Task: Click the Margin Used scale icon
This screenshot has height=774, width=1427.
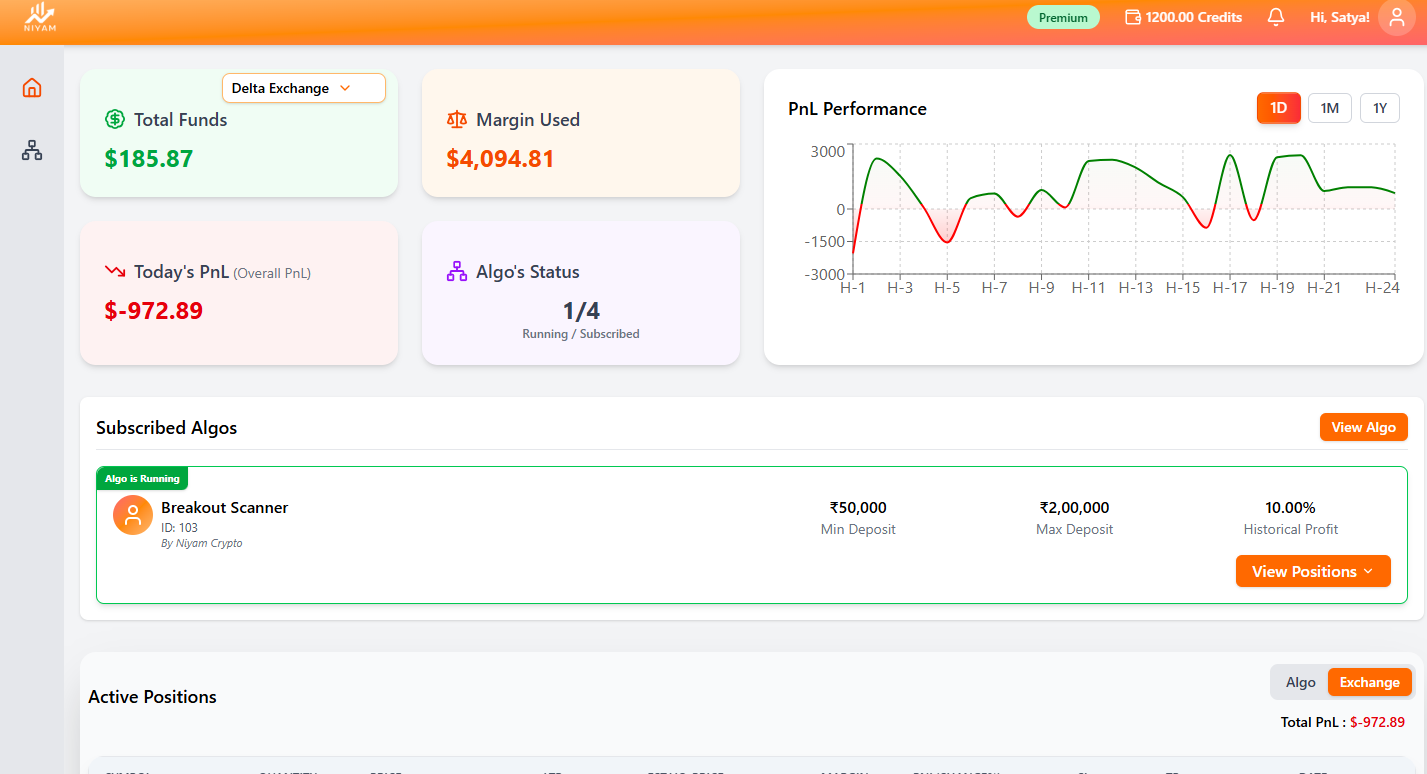Action: [457, 120]
